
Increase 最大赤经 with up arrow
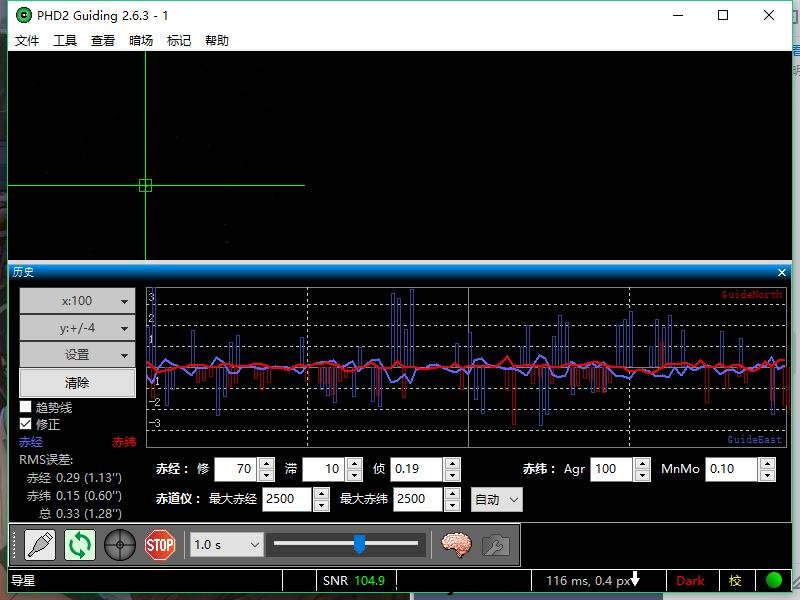[x=321, y=493]
